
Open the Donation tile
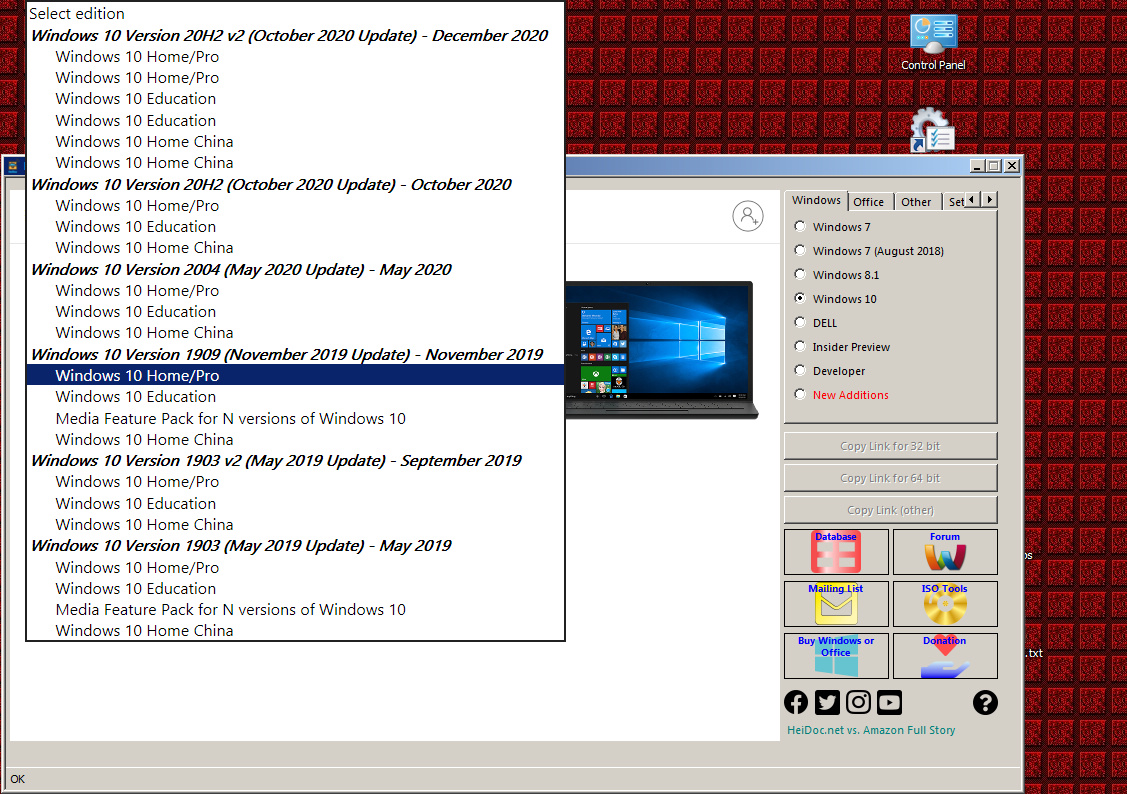point(944,655)
